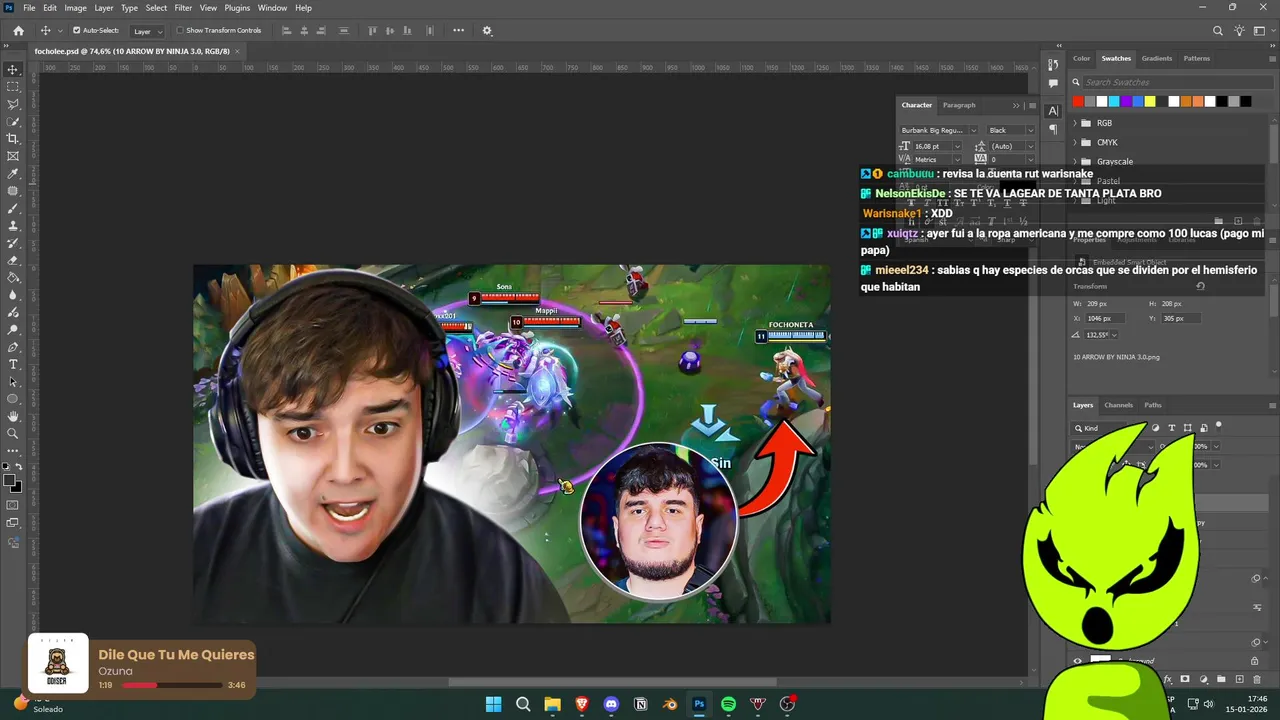Open the Burbank Big font family dropdown

pyautogui.click(x=938, y=130)
